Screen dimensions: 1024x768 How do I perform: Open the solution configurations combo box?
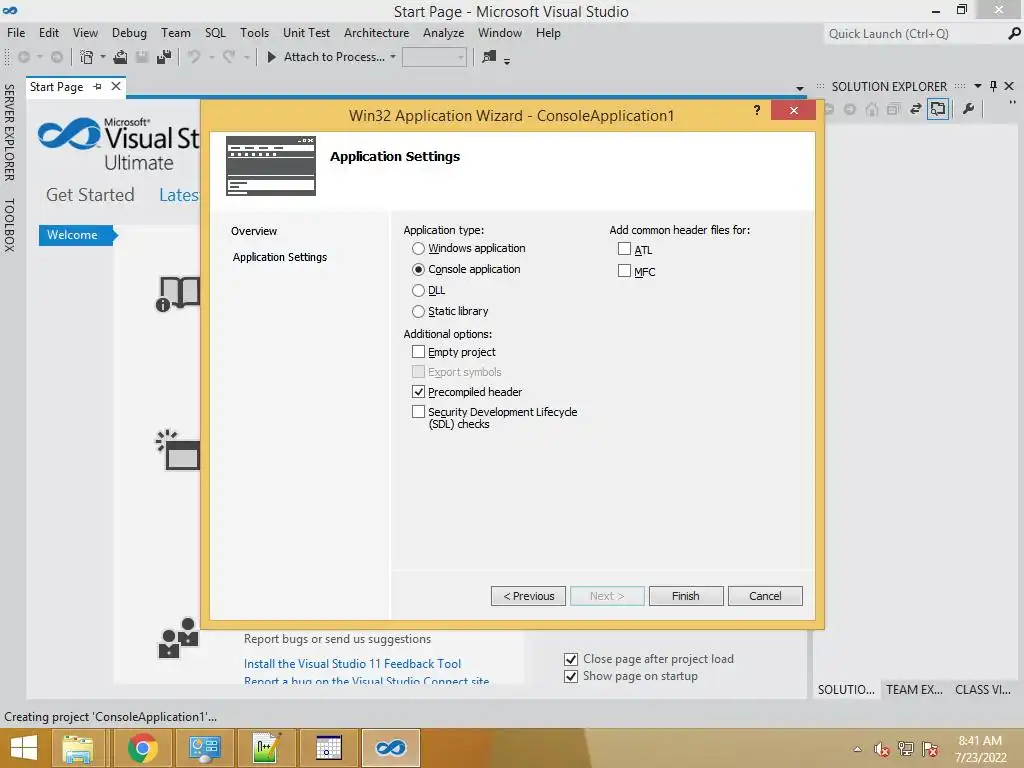click(x=435, y=57)
